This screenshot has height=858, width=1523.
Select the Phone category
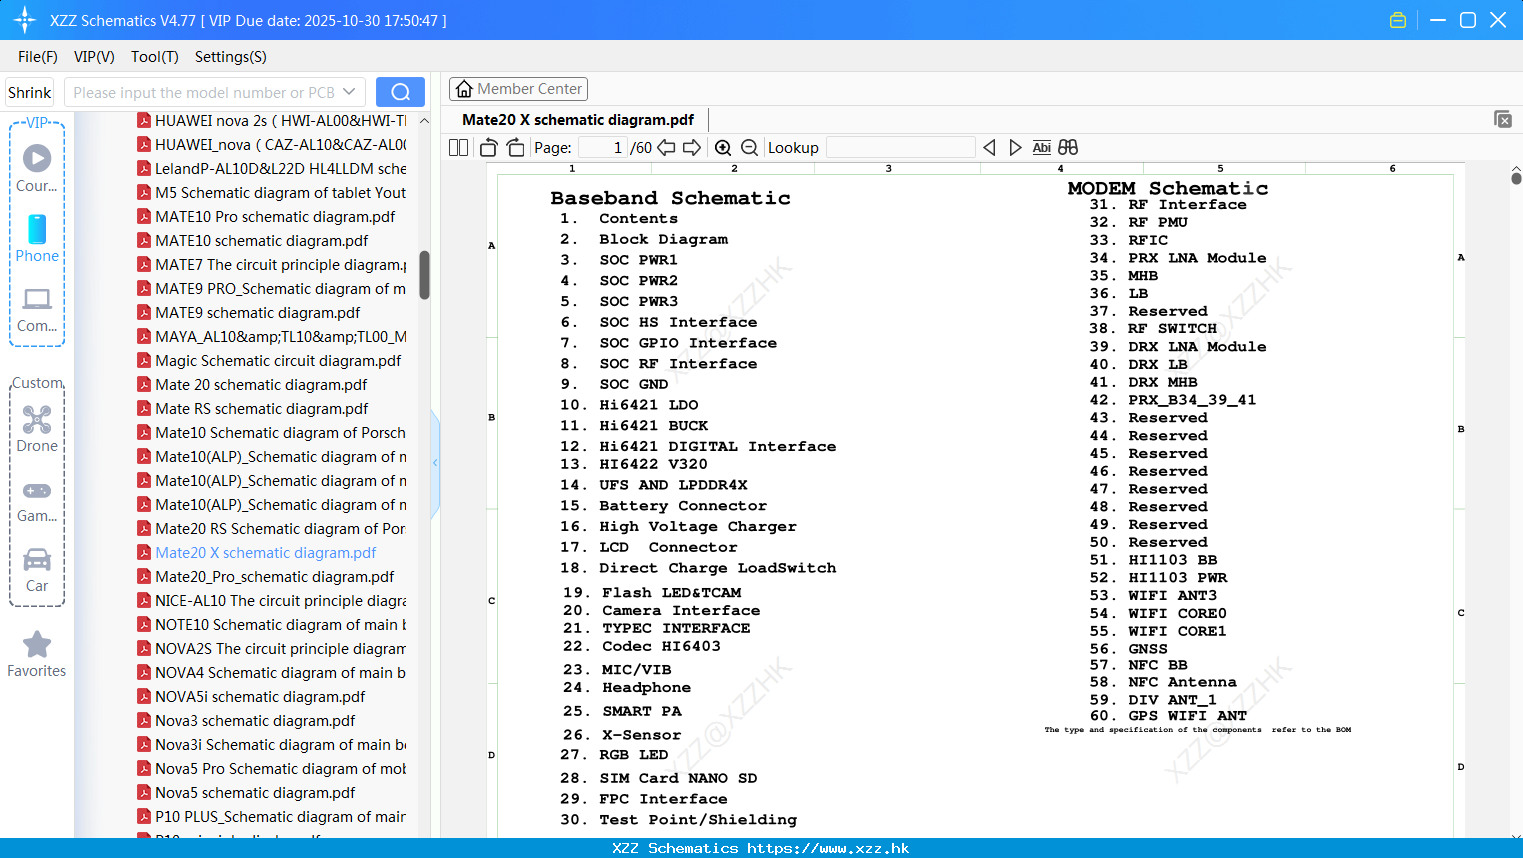tap(37, 238)
